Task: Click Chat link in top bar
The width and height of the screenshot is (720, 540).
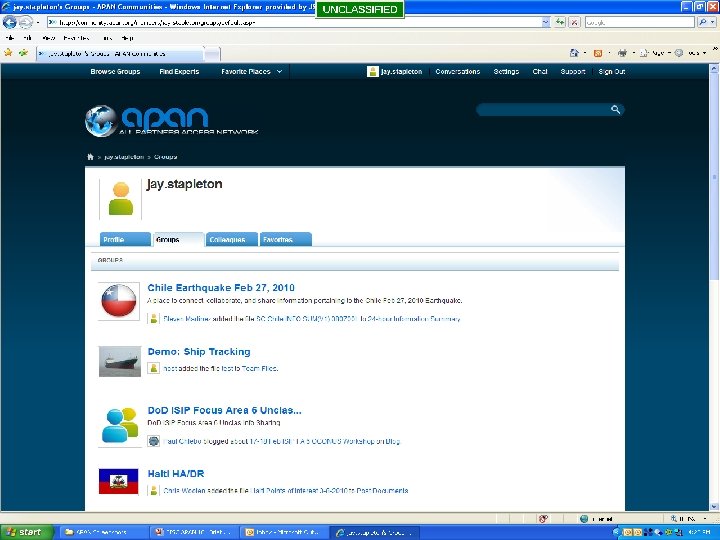Action: coord(540,71)
